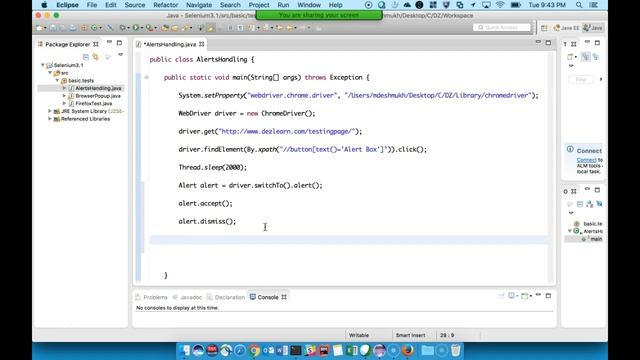Expand the FirefoxTest.java tree node
This screenshot has width=640, height=360.
click(64, 104)
